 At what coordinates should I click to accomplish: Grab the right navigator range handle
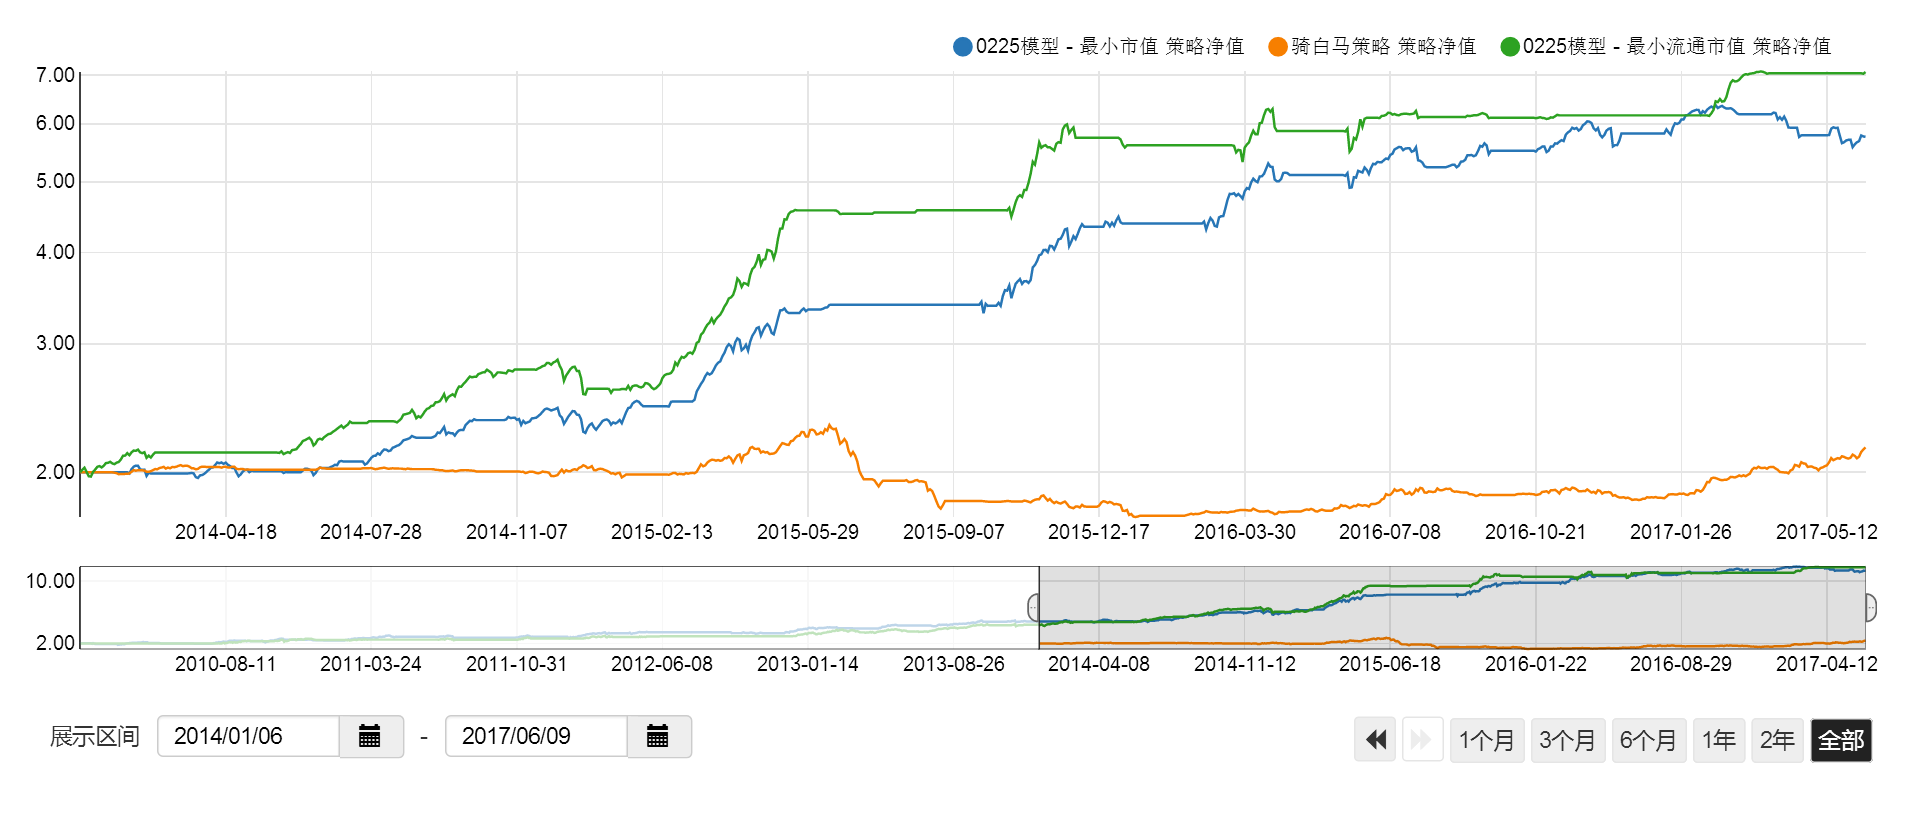point(1870,607)
